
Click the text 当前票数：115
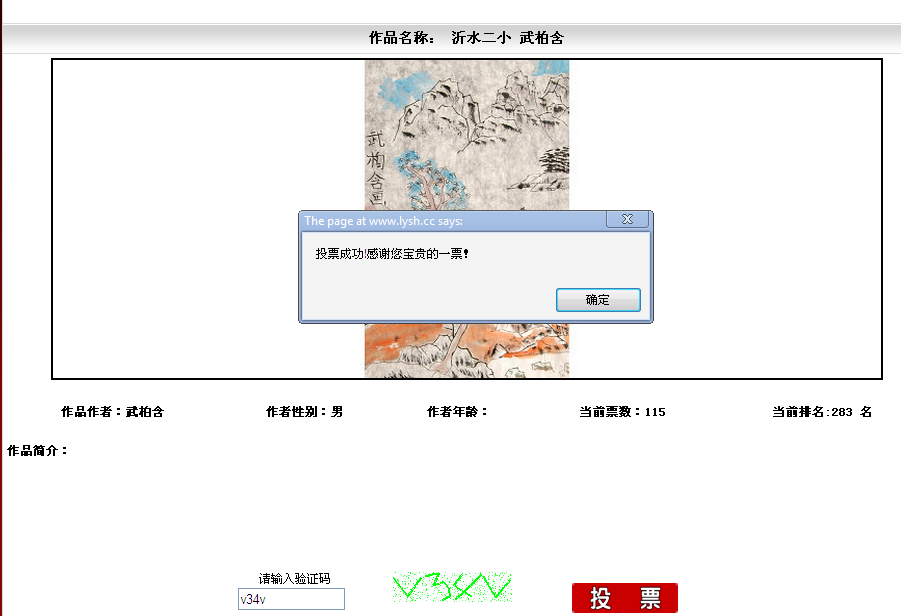[x=622, y=411]
